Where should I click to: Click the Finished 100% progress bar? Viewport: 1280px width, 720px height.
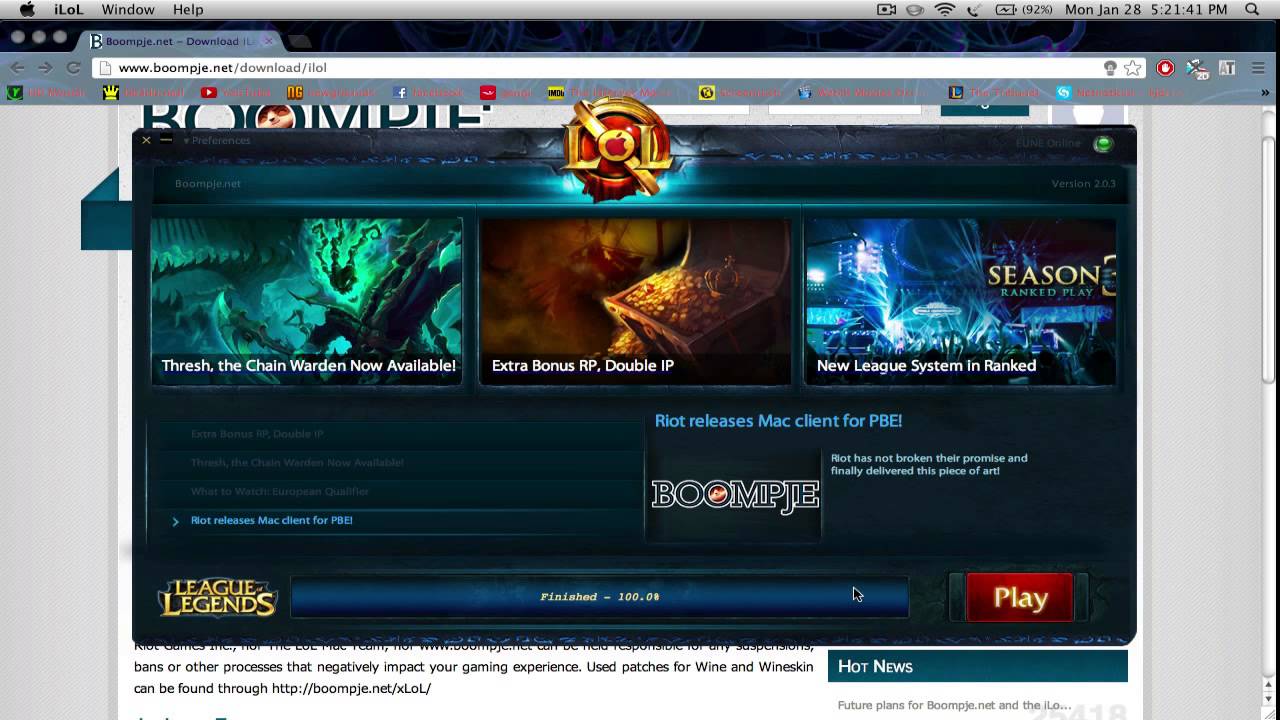[600, 597]
